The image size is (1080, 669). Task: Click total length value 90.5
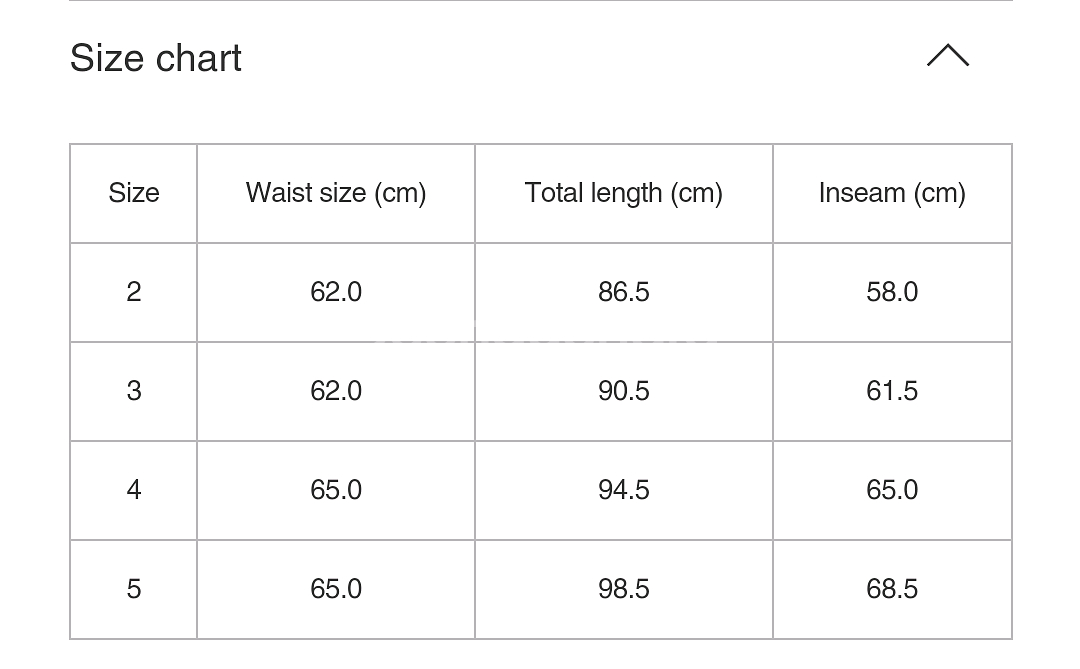tap(623, 391)
